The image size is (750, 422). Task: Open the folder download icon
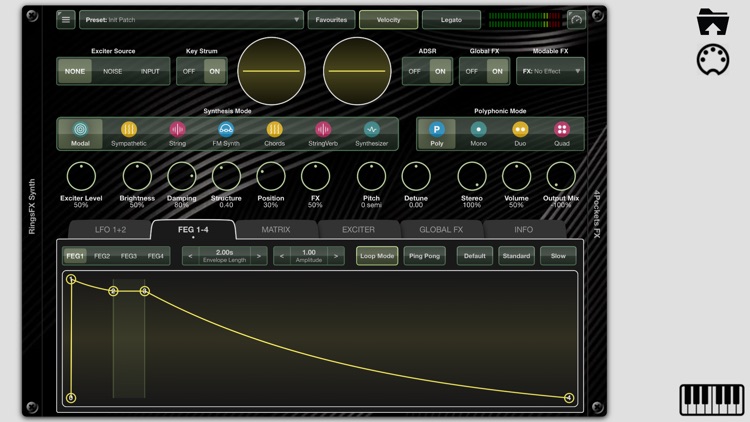(x=712, y=21)
